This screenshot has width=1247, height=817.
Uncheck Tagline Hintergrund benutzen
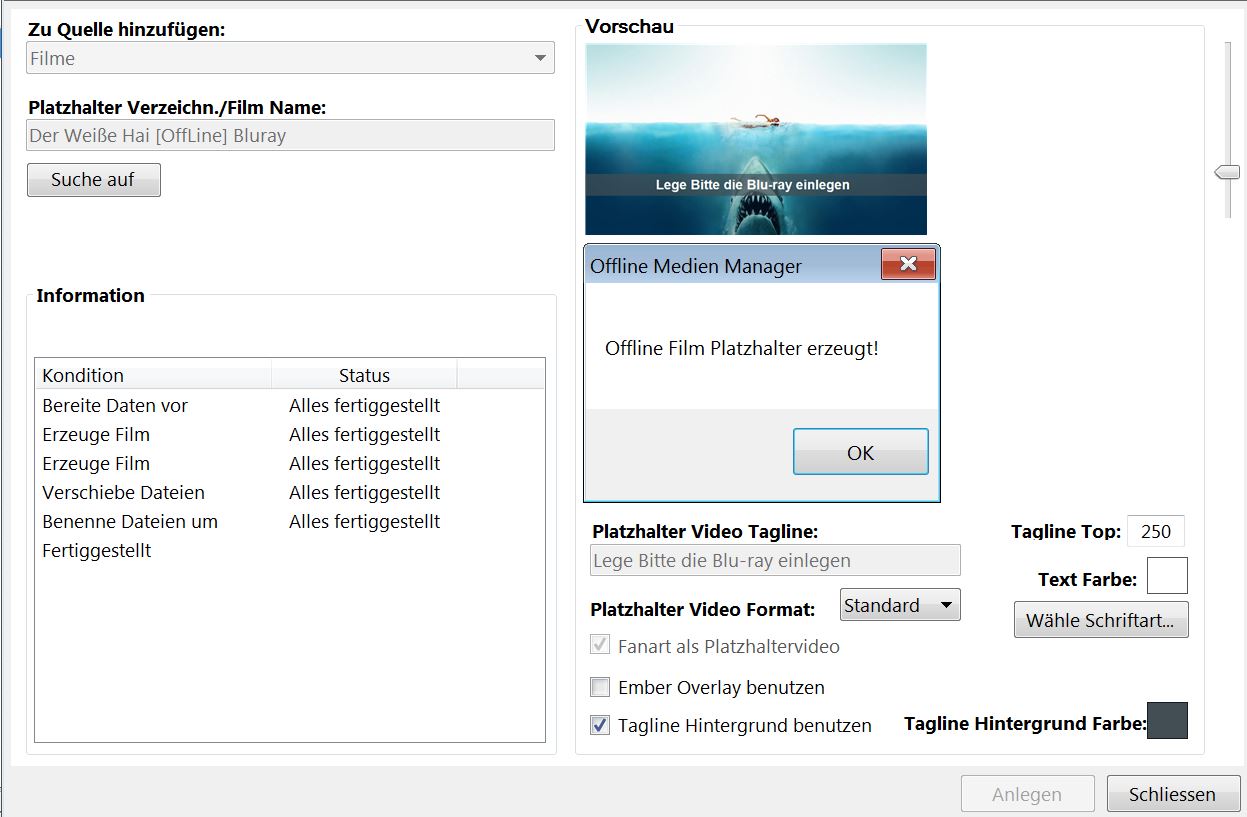[x=600, y=725]
